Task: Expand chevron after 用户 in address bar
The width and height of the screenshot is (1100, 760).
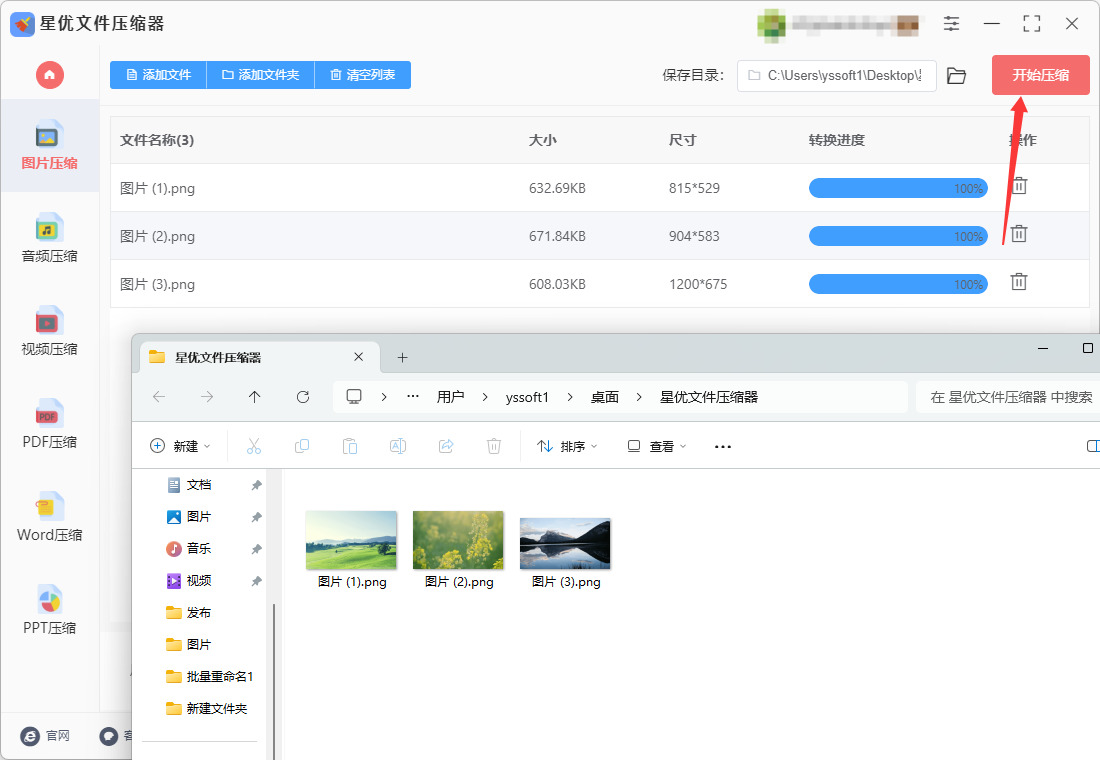Action: point(485,397)
